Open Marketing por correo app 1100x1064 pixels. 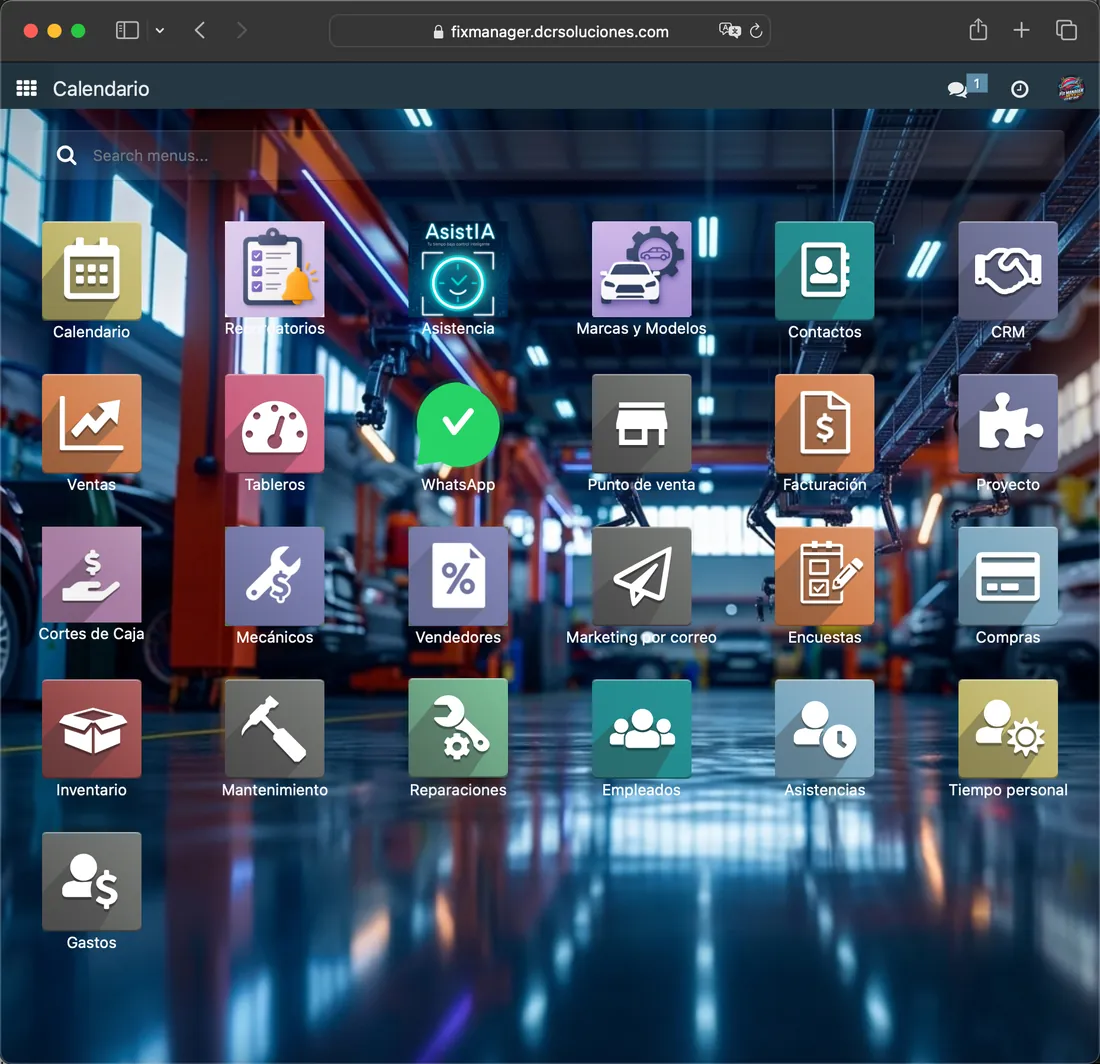(641, 577)
